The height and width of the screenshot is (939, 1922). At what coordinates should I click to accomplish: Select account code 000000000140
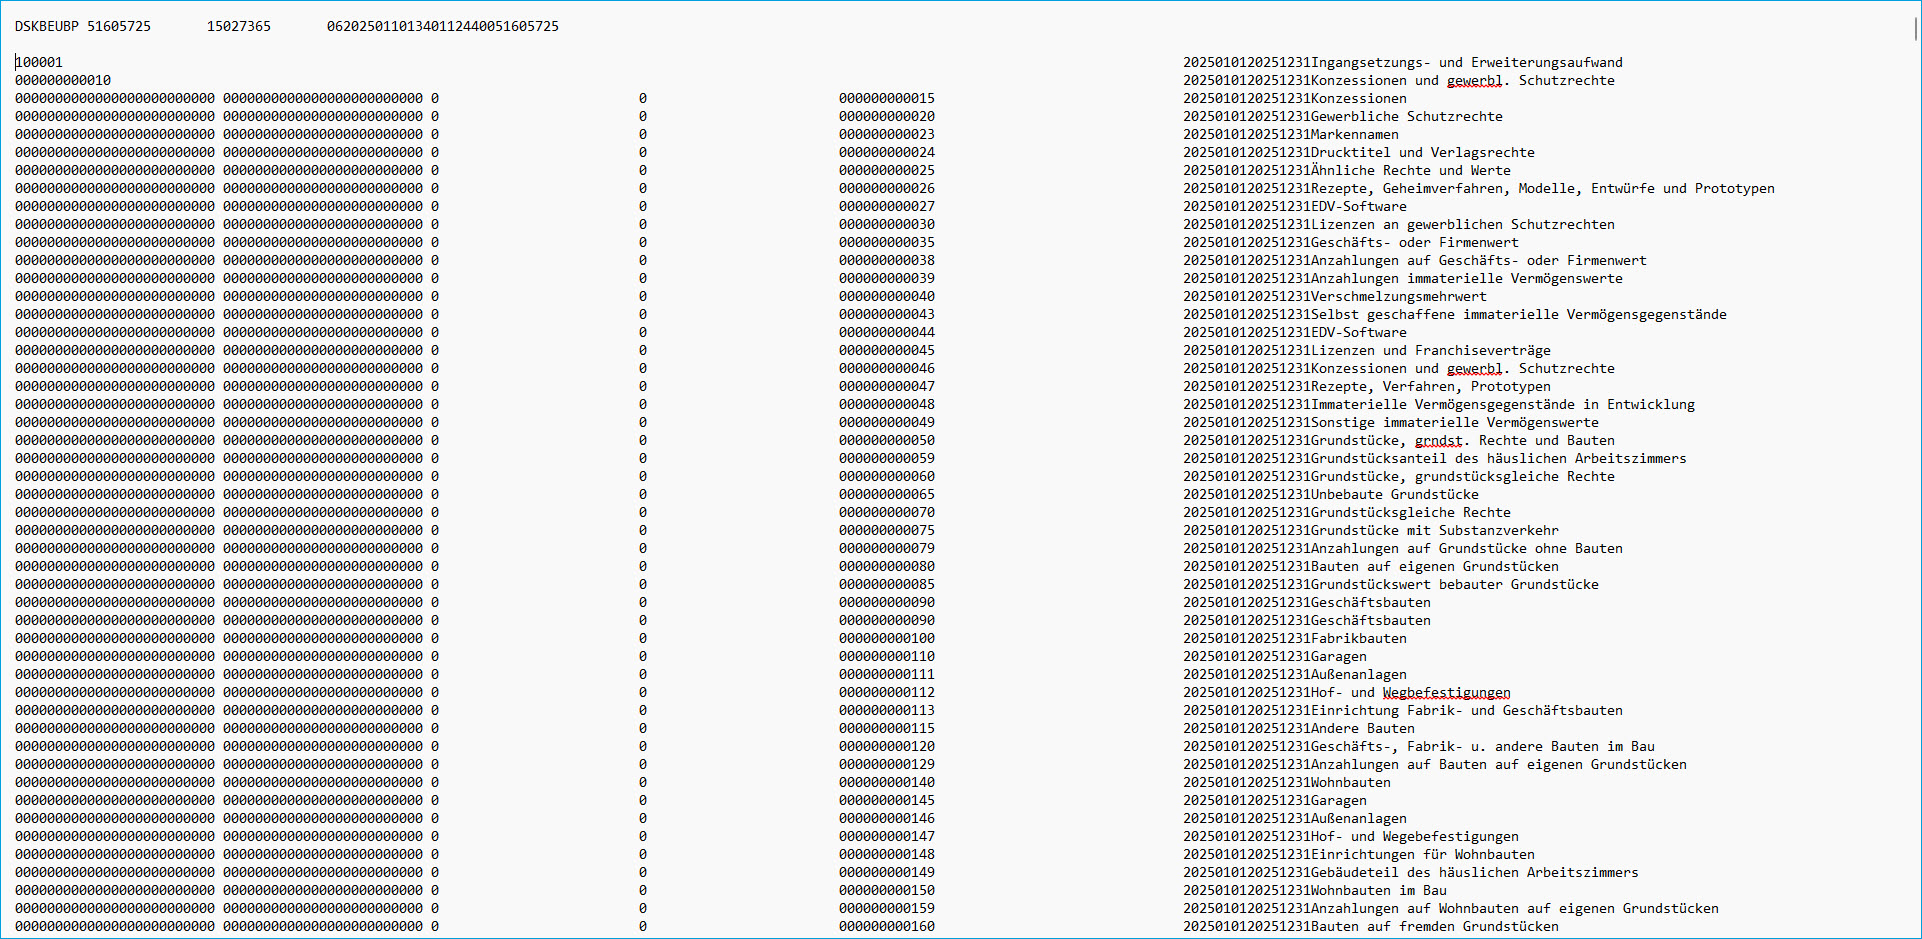tap(887, 782)
